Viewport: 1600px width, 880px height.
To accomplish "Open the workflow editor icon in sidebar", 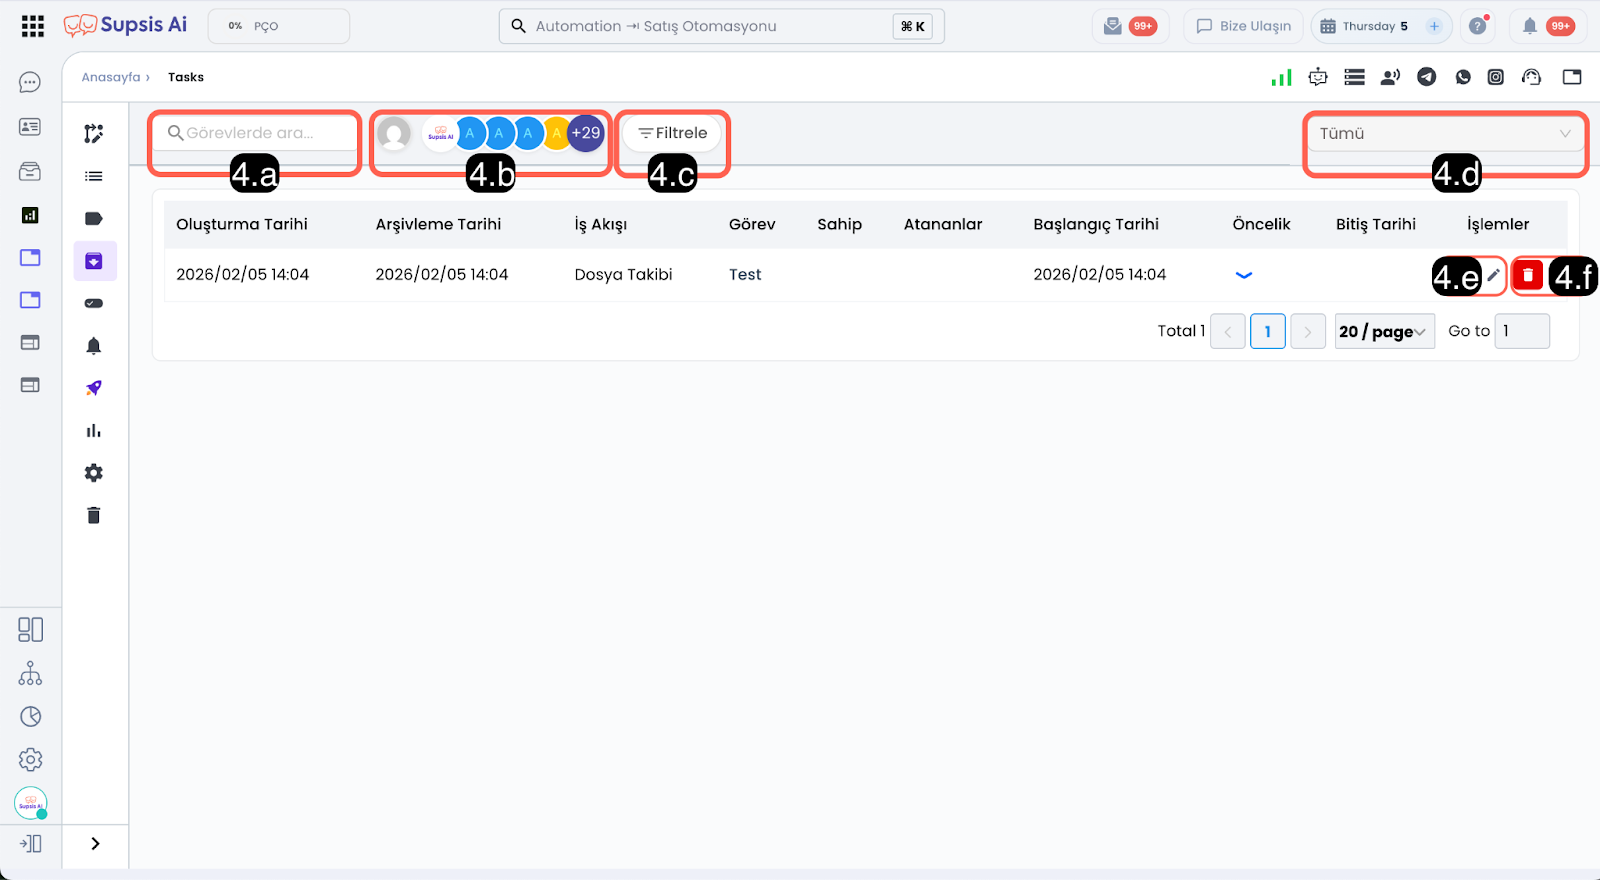I will 94,134.
